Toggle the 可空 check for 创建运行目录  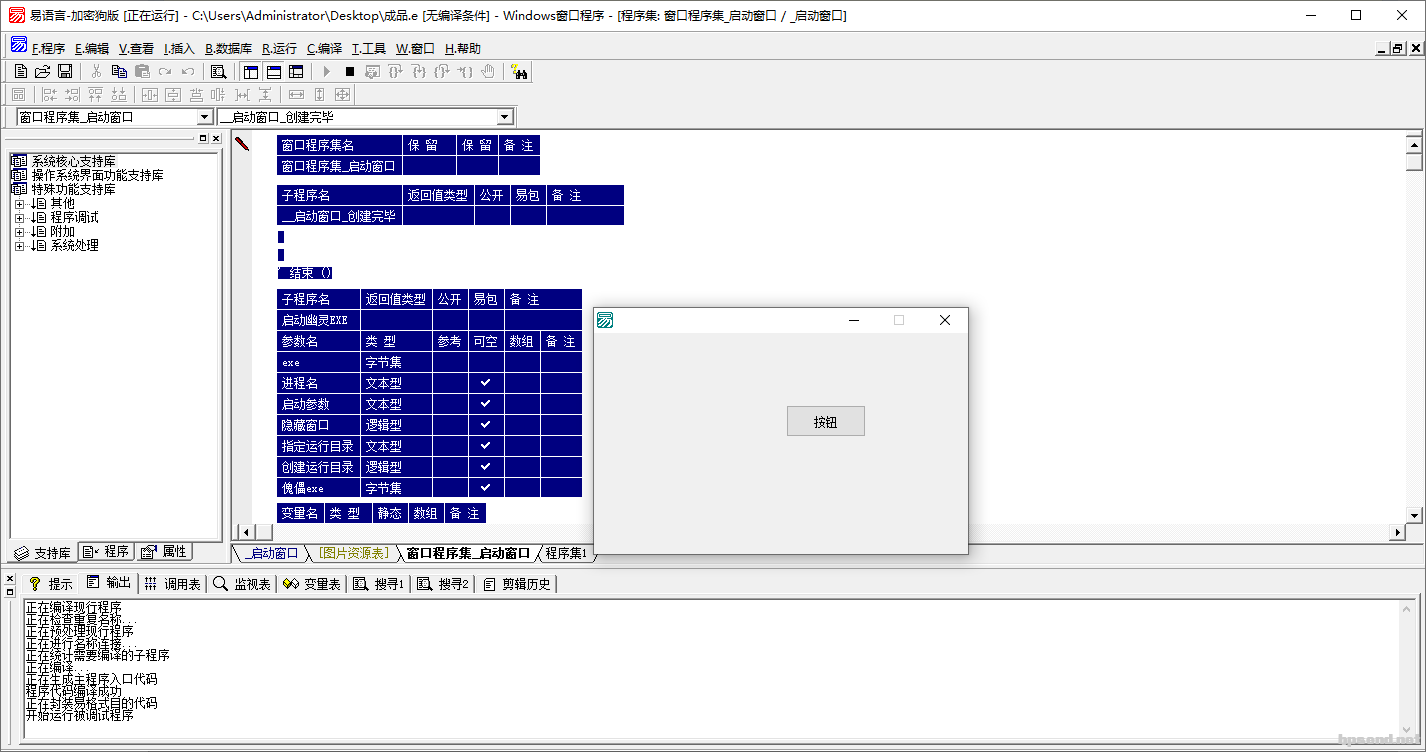pos(486,467)
